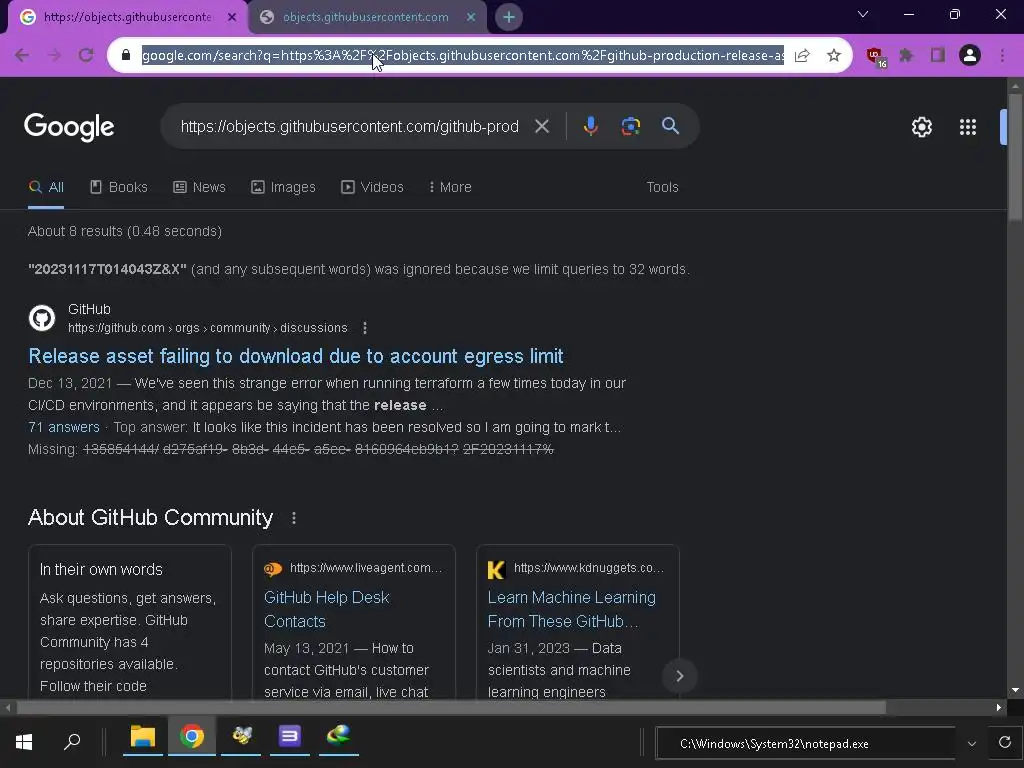The image size is (1024, 768).
Task: Click the vertical page scrollbar thumb
Action: (1015, 157)
